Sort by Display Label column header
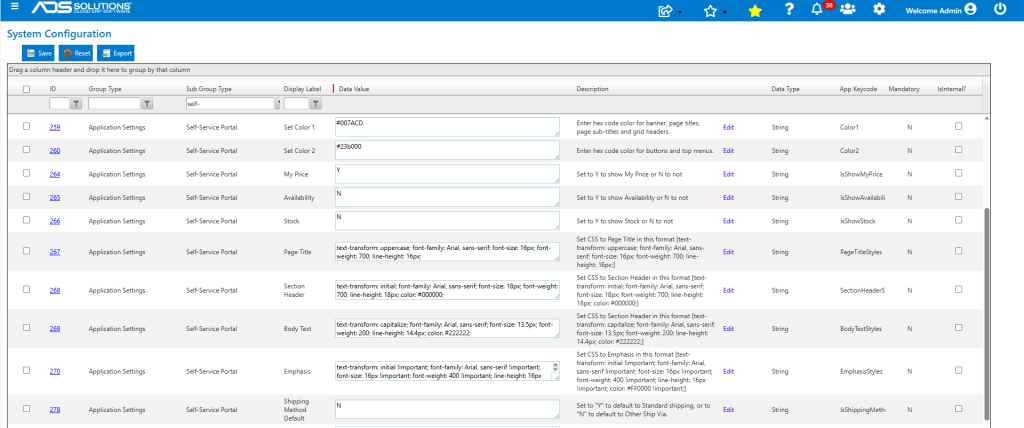Image resolution: width=1024 pixels, height=428 pixels. [x=302, y=89]
